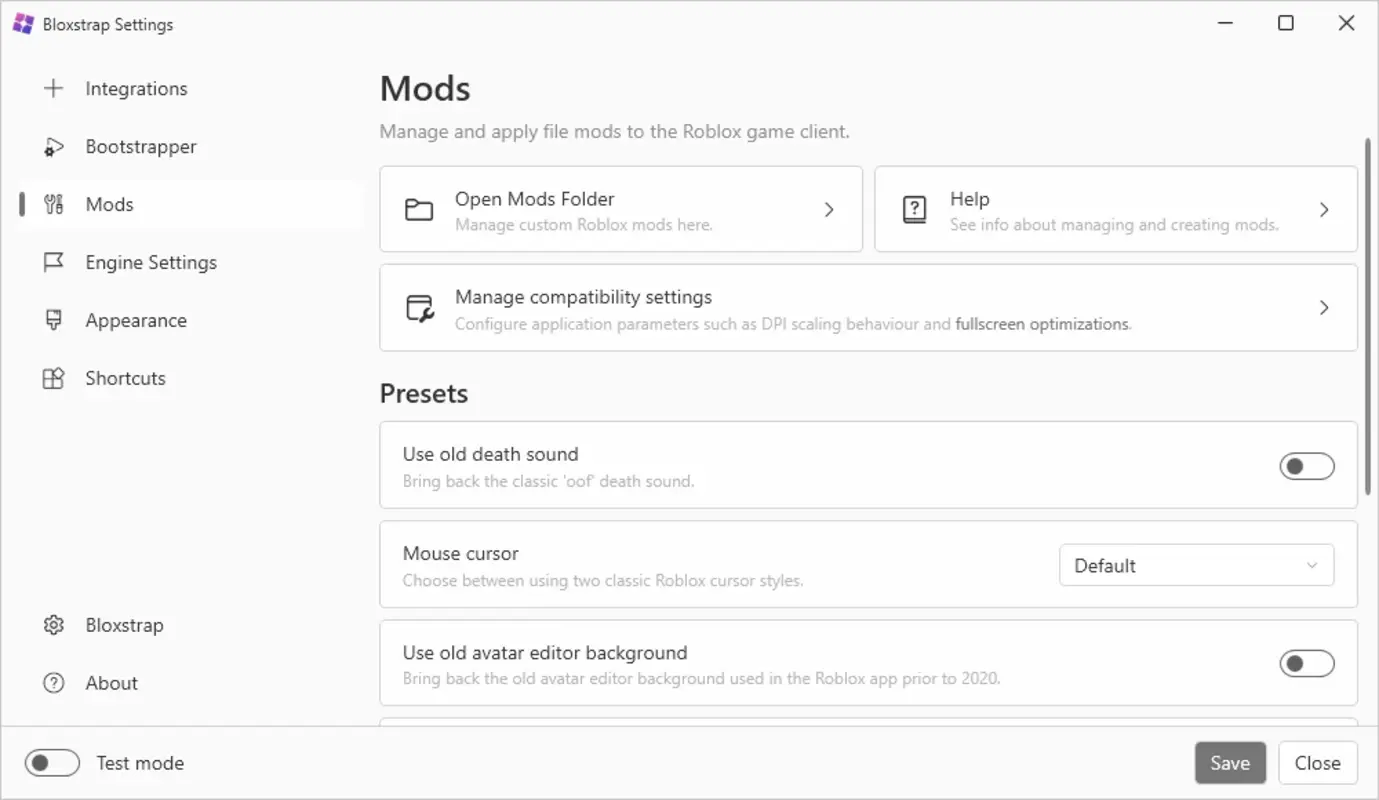Click the Engine Settings flag icon
1379x800 pixels.
(x=54, y=262)
